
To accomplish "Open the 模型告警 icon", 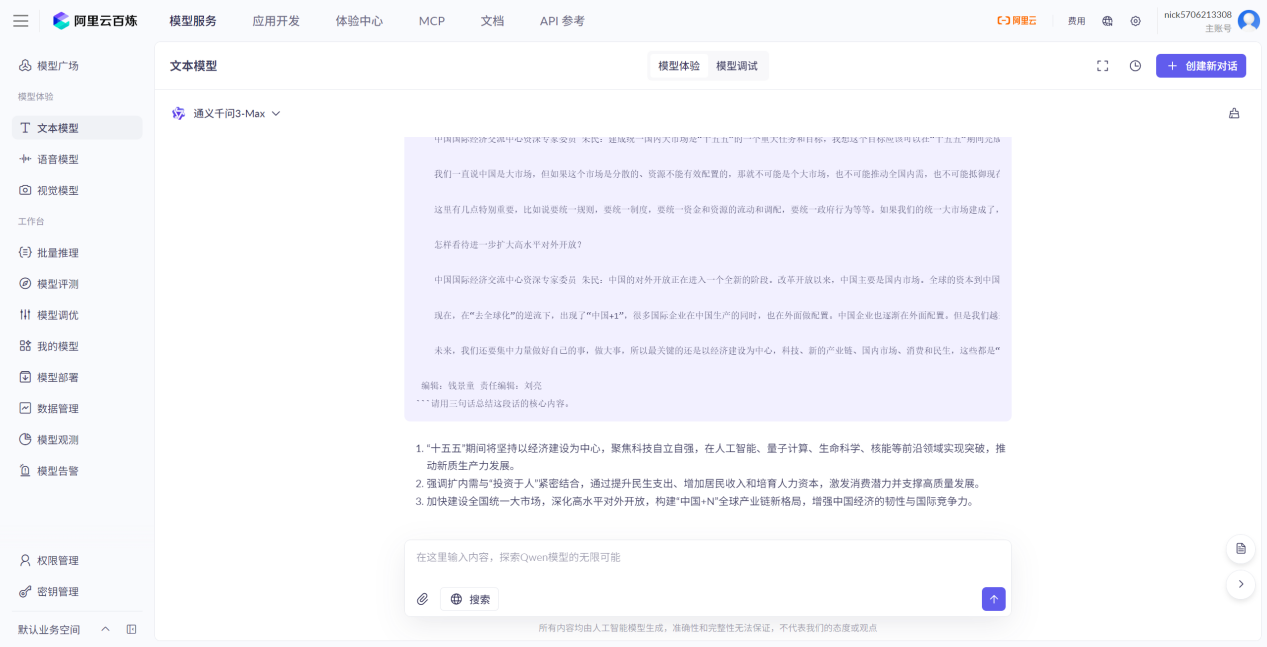I will point(25,470).
